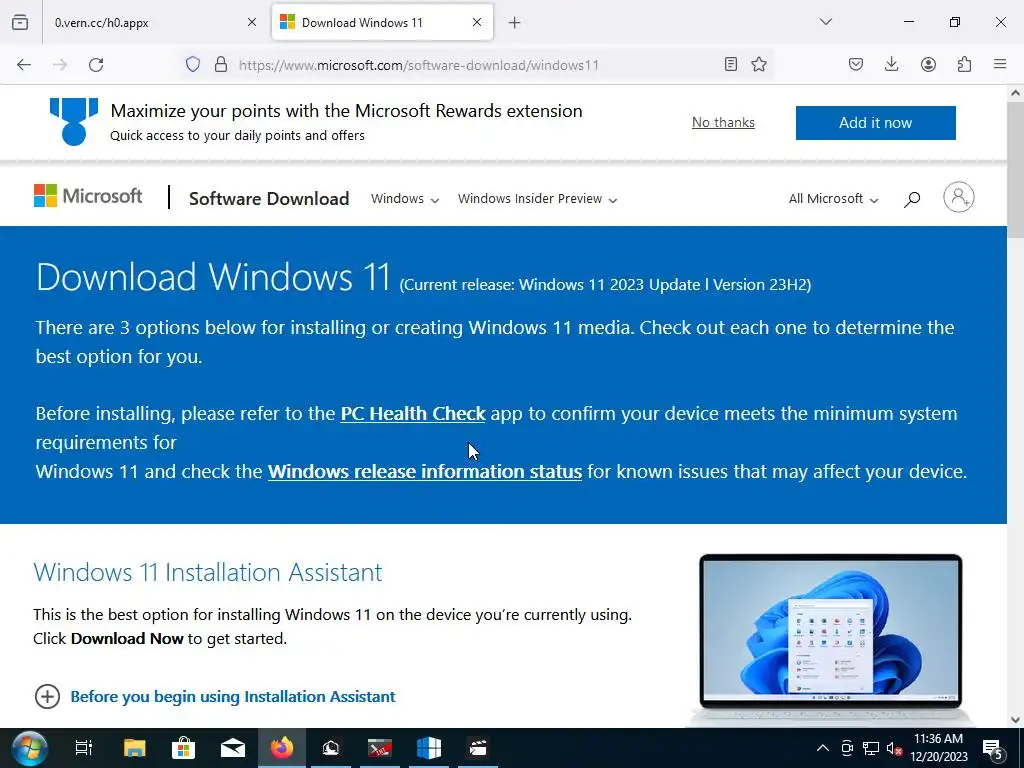Close the Download Windows 11 tab

pos(477,22)
